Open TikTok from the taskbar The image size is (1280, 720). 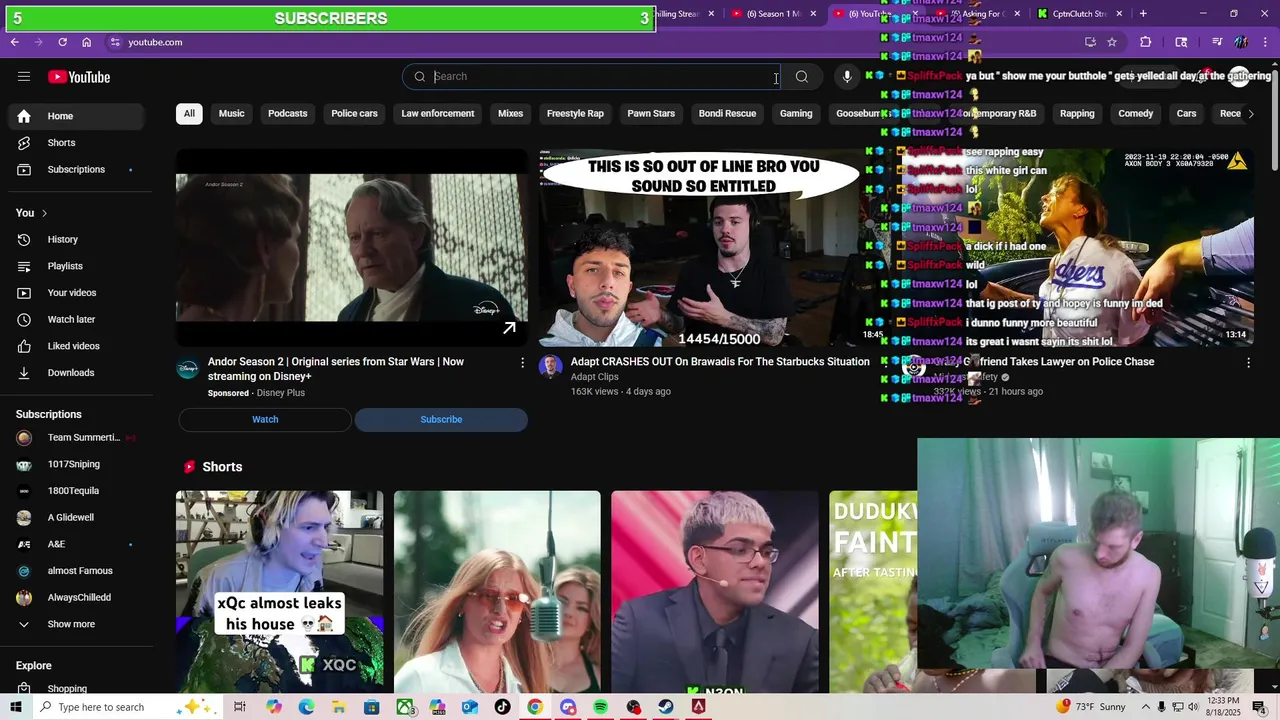(502, 707)
